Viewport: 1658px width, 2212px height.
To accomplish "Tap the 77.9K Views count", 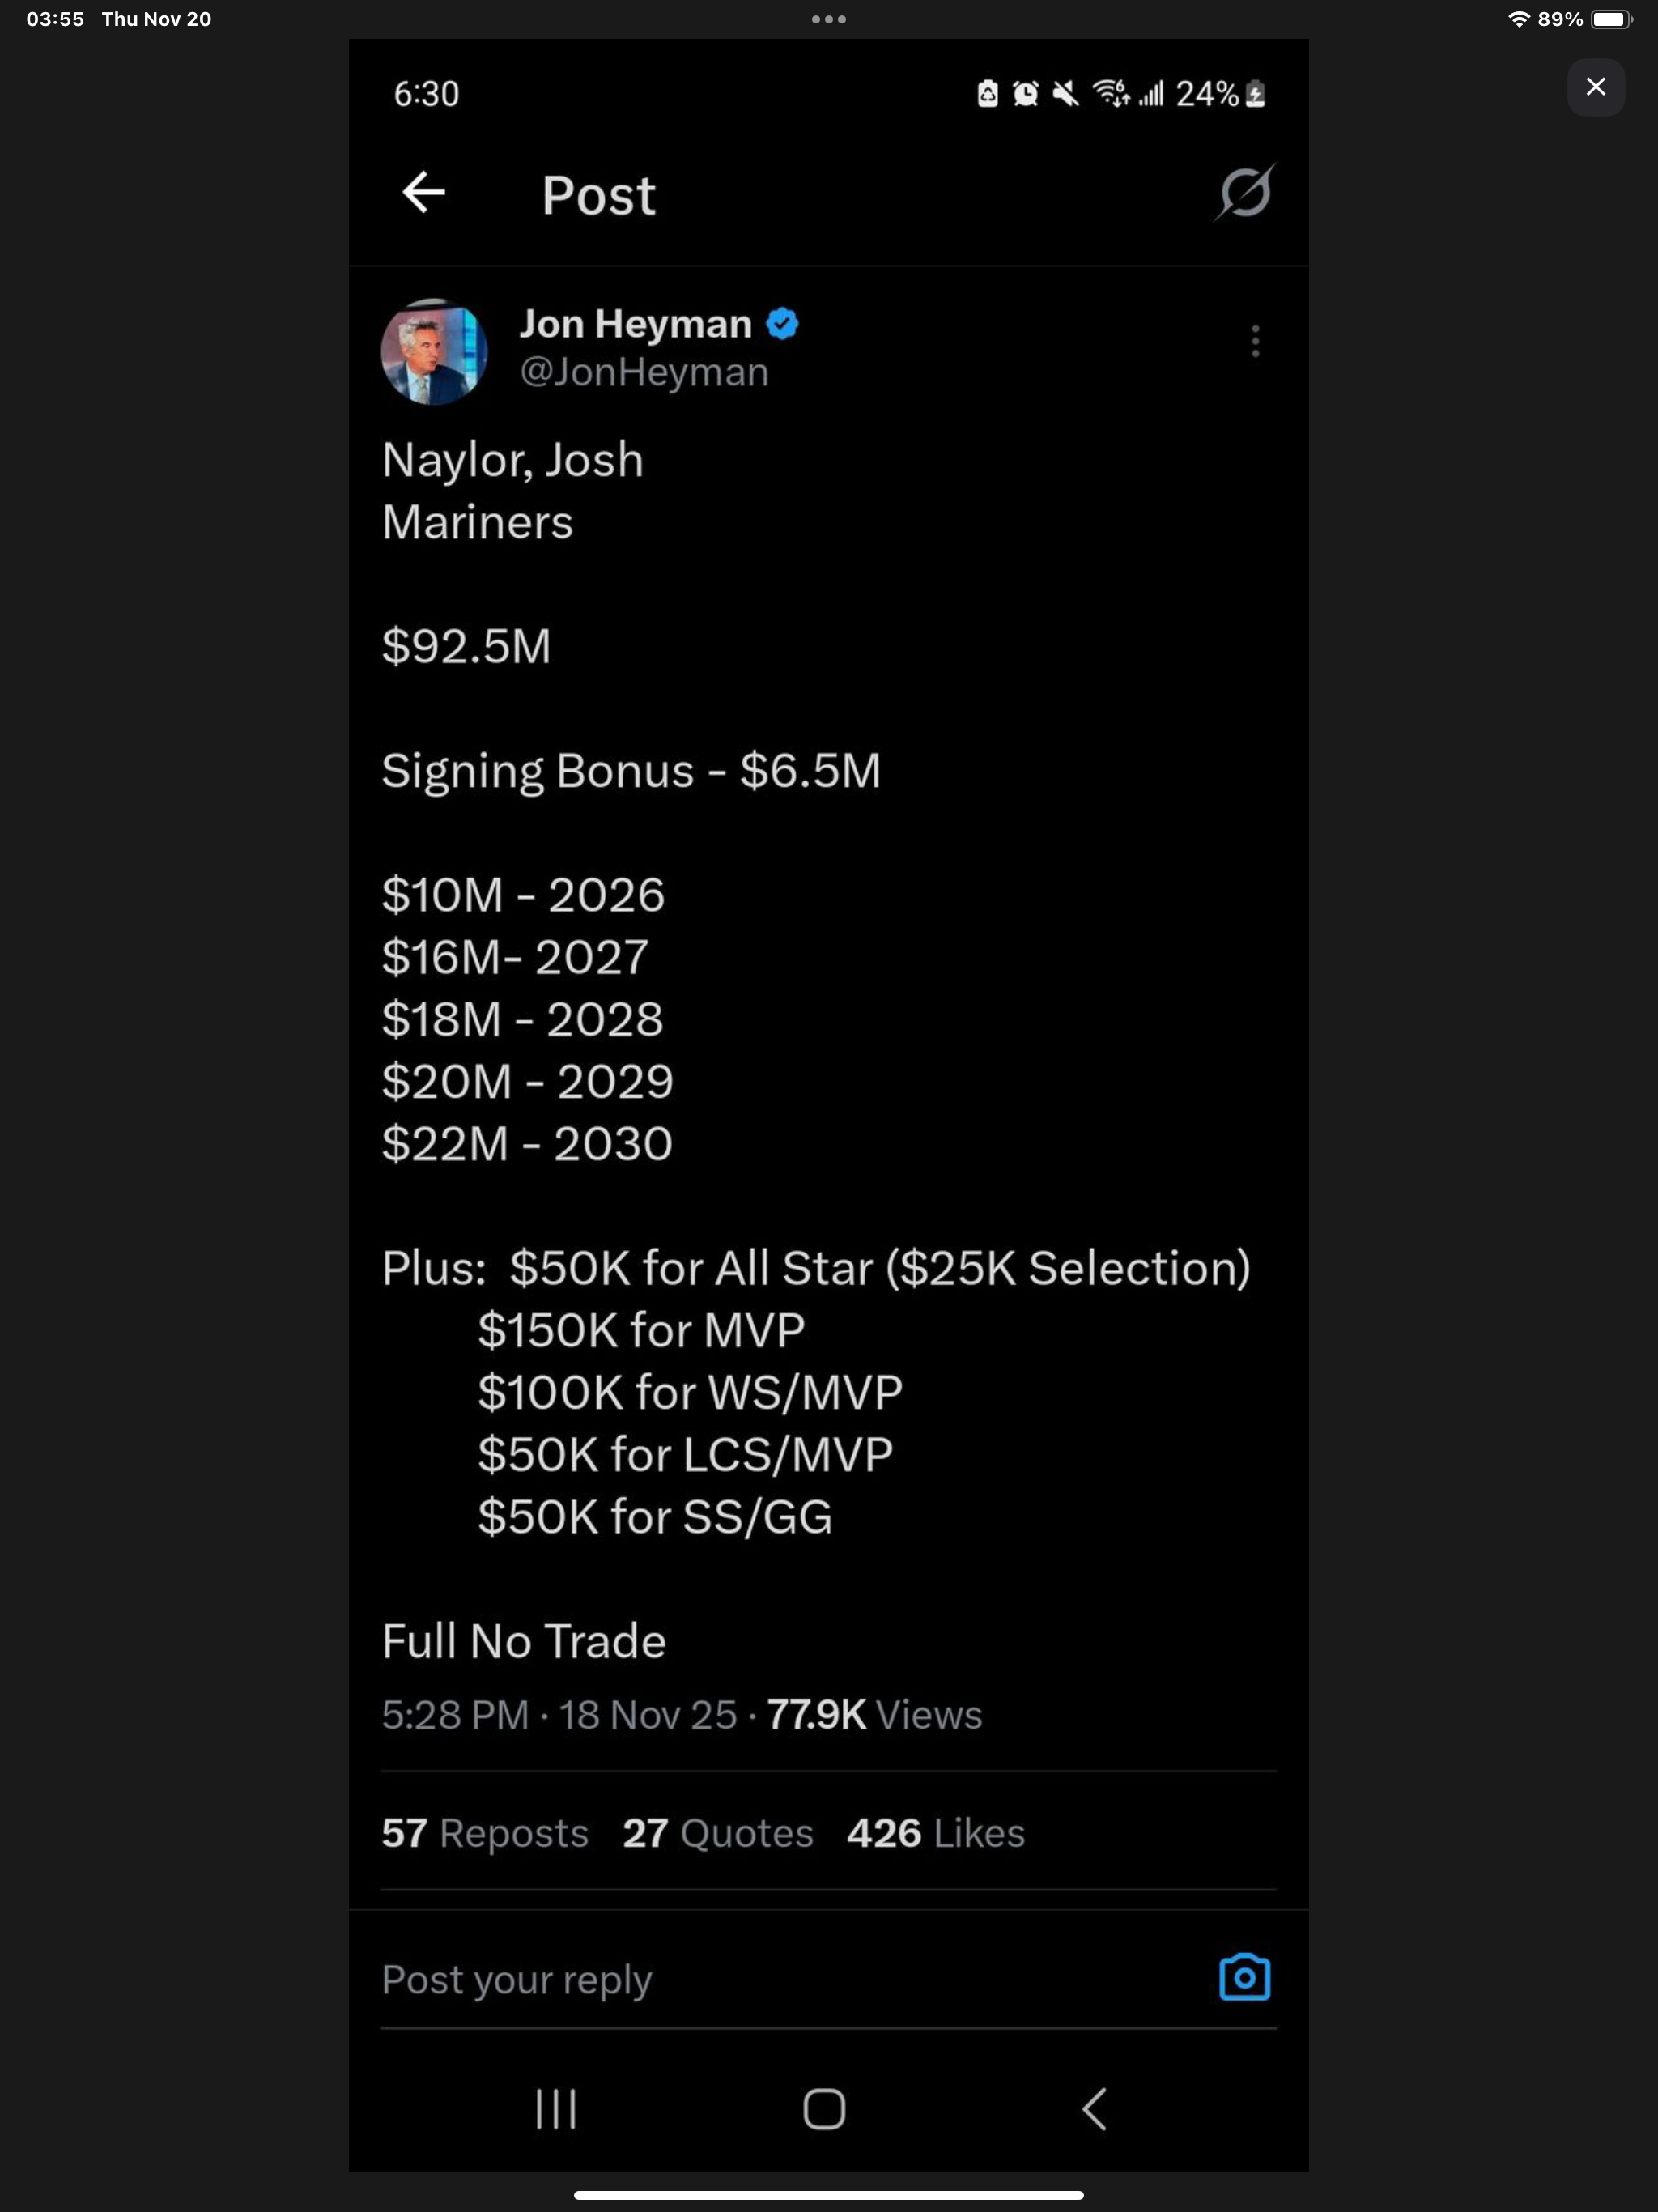I will pyautogui.click(x=874, y=1715).
